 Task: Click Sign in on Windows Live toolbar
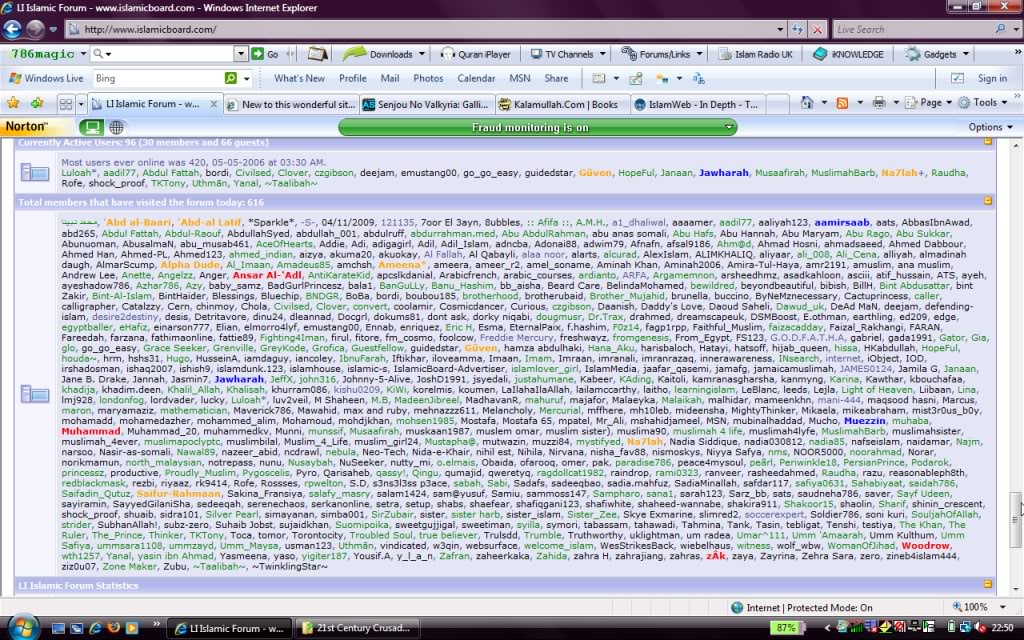(992, 78)
